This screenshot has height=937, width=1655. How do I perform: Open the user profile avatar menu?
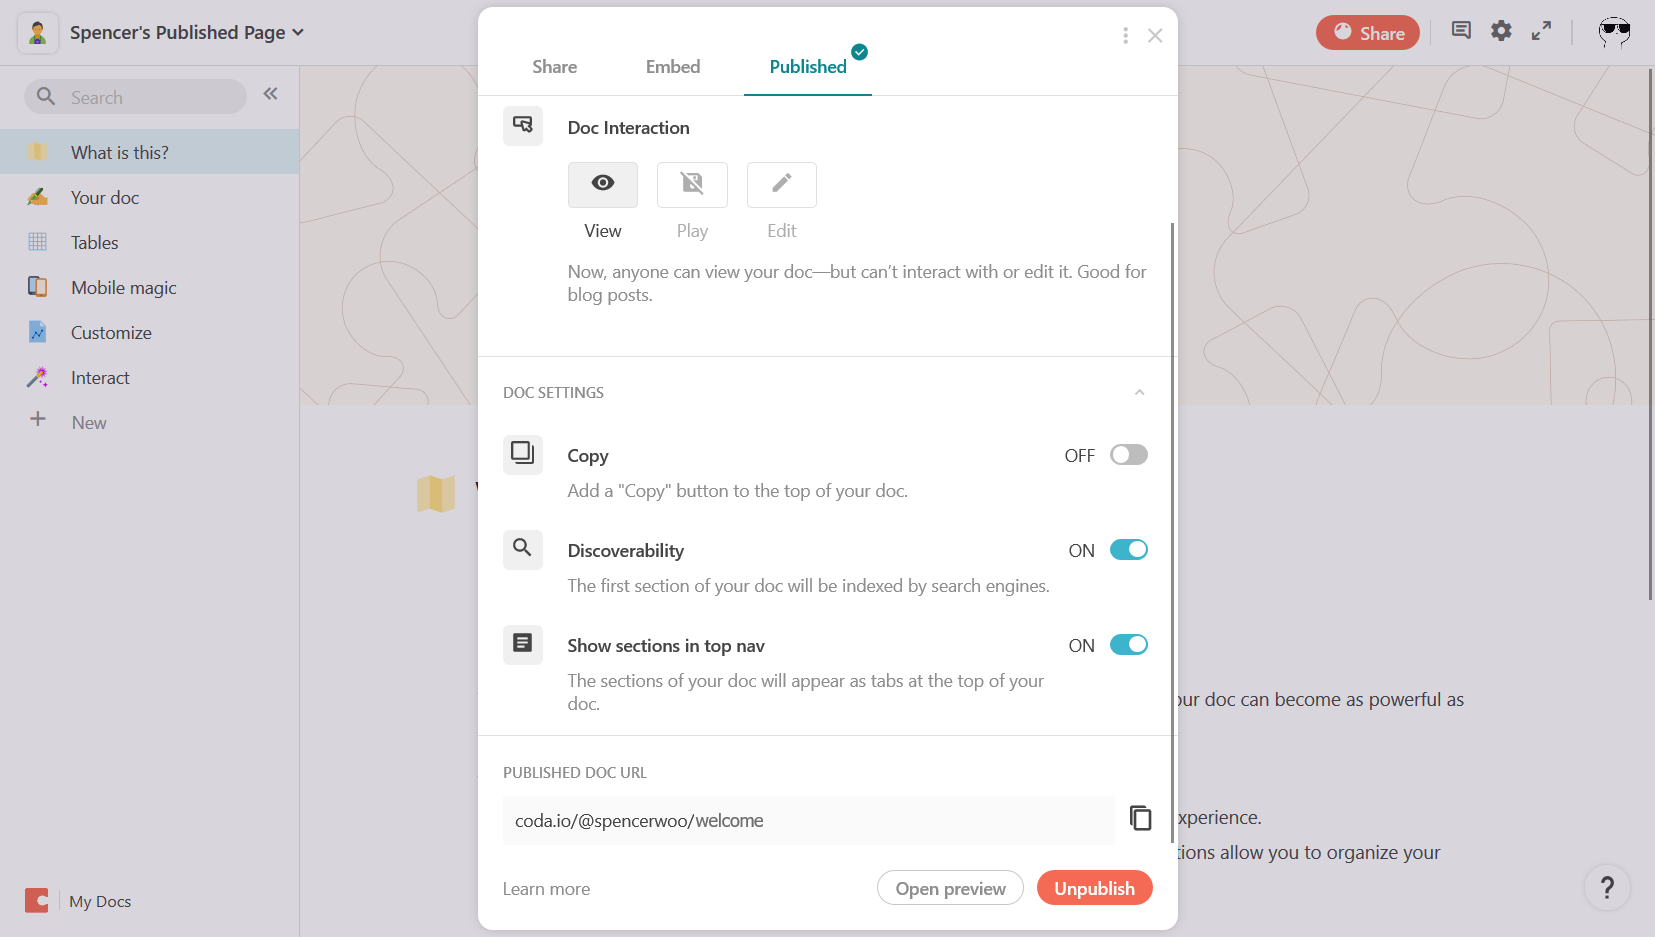coord(1614,33)
